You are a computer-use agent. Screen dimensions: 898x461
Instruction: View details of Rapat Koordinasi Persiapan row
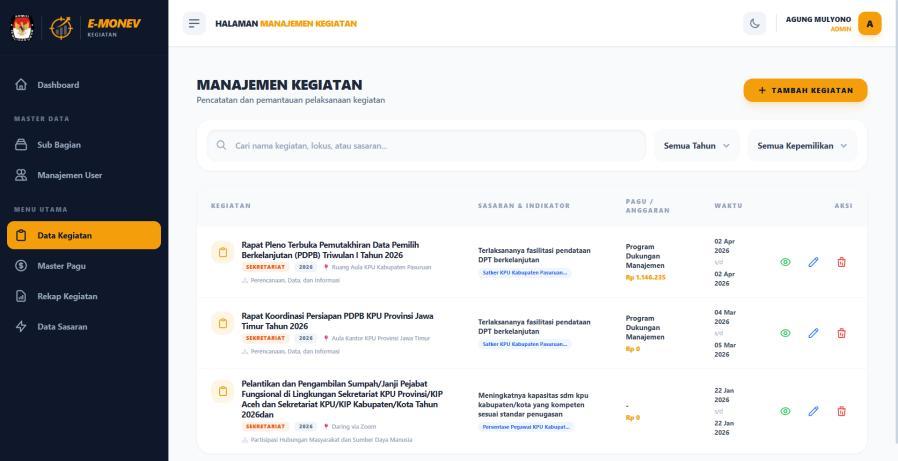pos(785,333)
